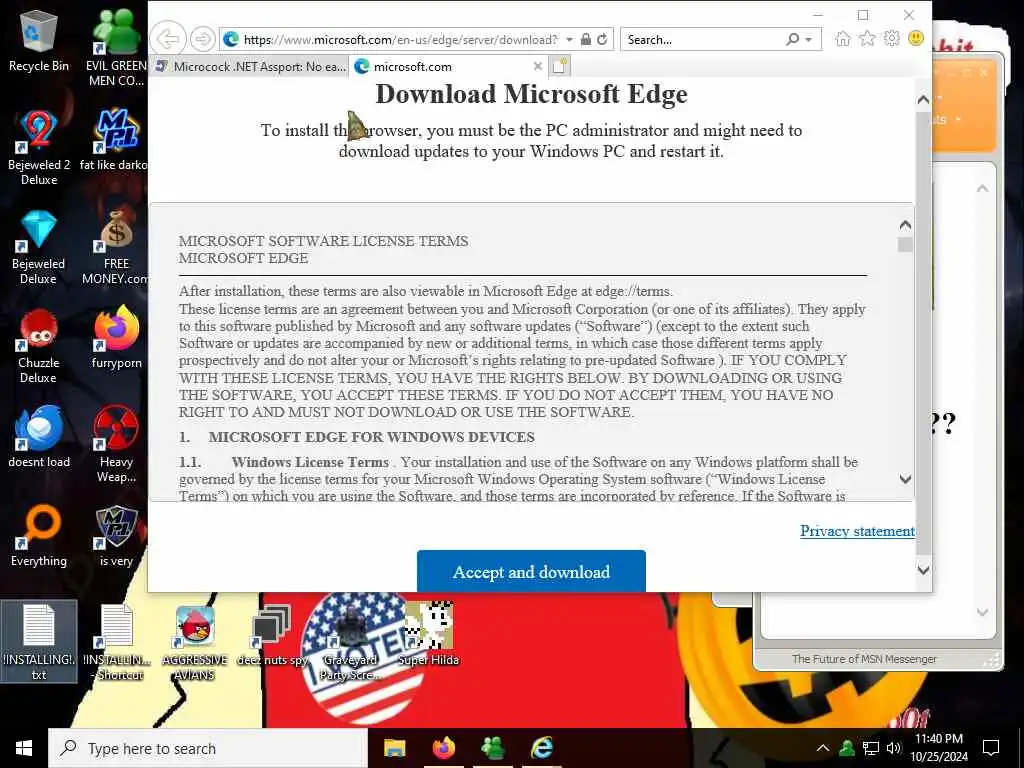Screen dimensions: 1024x768
Task: Launch the Heavy Weap... radiation icon
Action: [116, 445]
